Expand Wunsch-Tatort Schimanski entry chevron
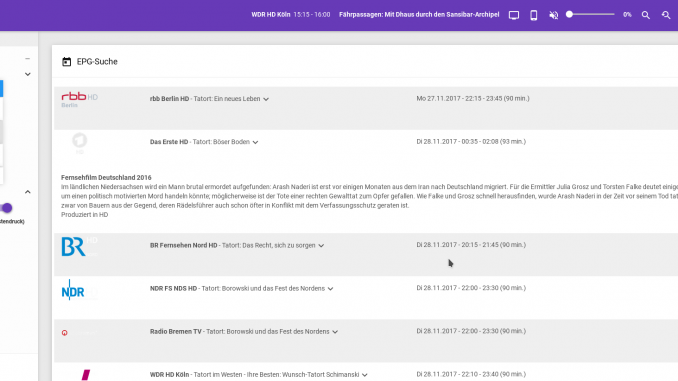The image size is (678, 381). click(x=365, y=375)
